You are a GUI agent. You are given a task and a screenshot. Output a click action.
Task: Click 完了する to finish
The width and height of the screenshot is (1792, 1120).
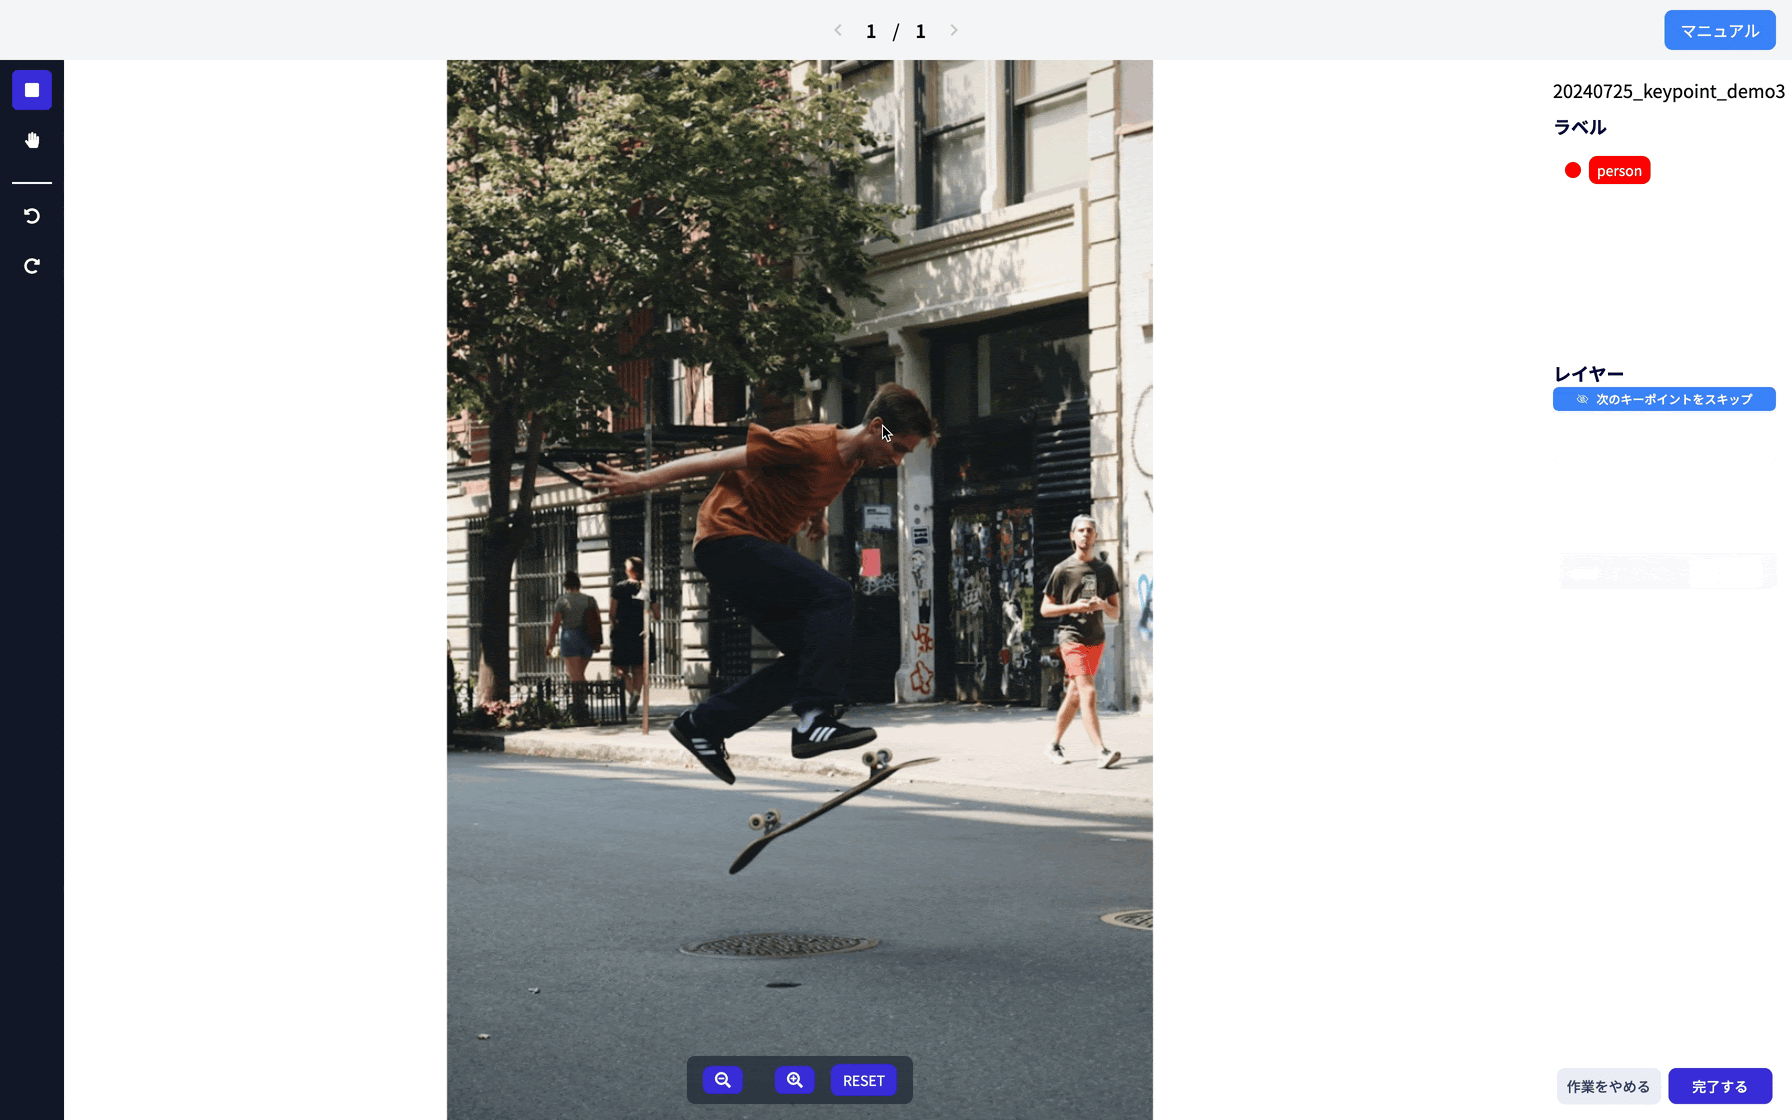tap(1719, 1086)
